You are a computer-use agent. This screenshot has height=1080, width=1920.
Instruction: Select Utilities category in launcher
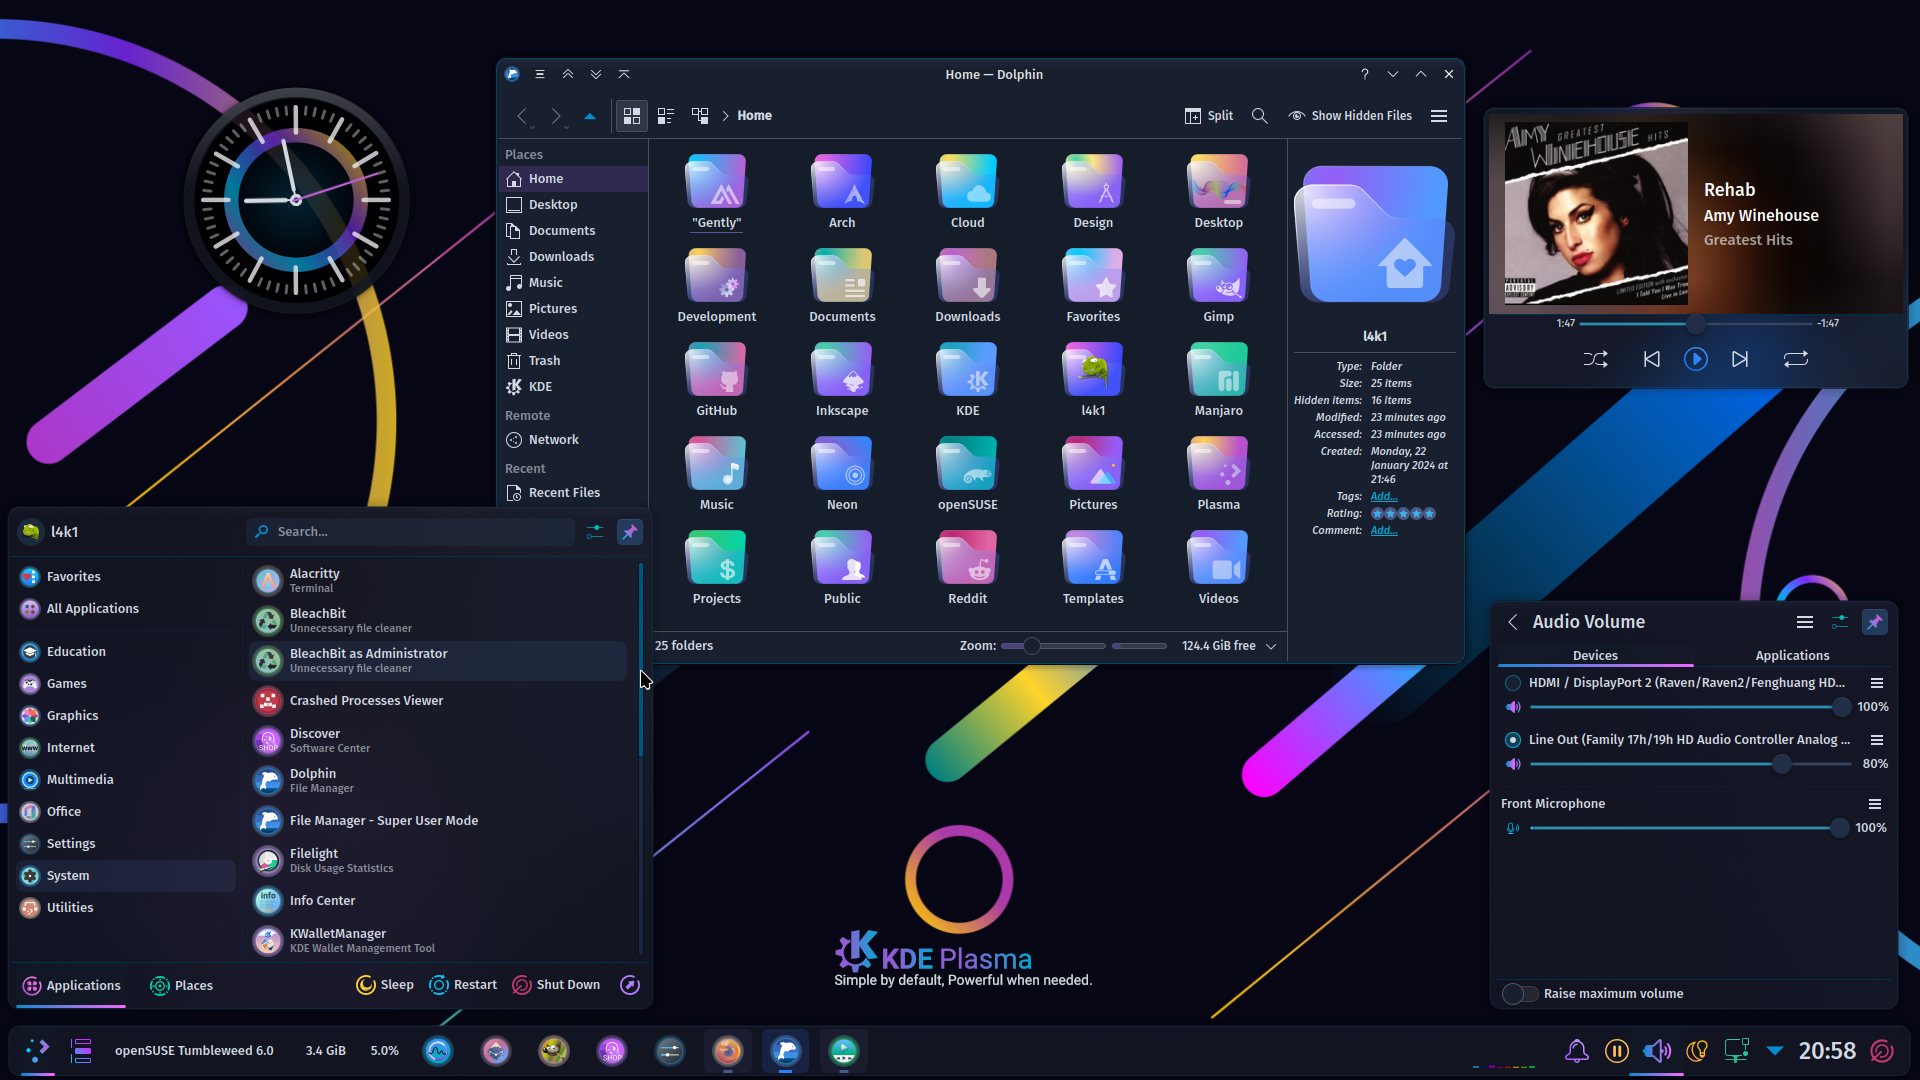(x=126, y=908)
